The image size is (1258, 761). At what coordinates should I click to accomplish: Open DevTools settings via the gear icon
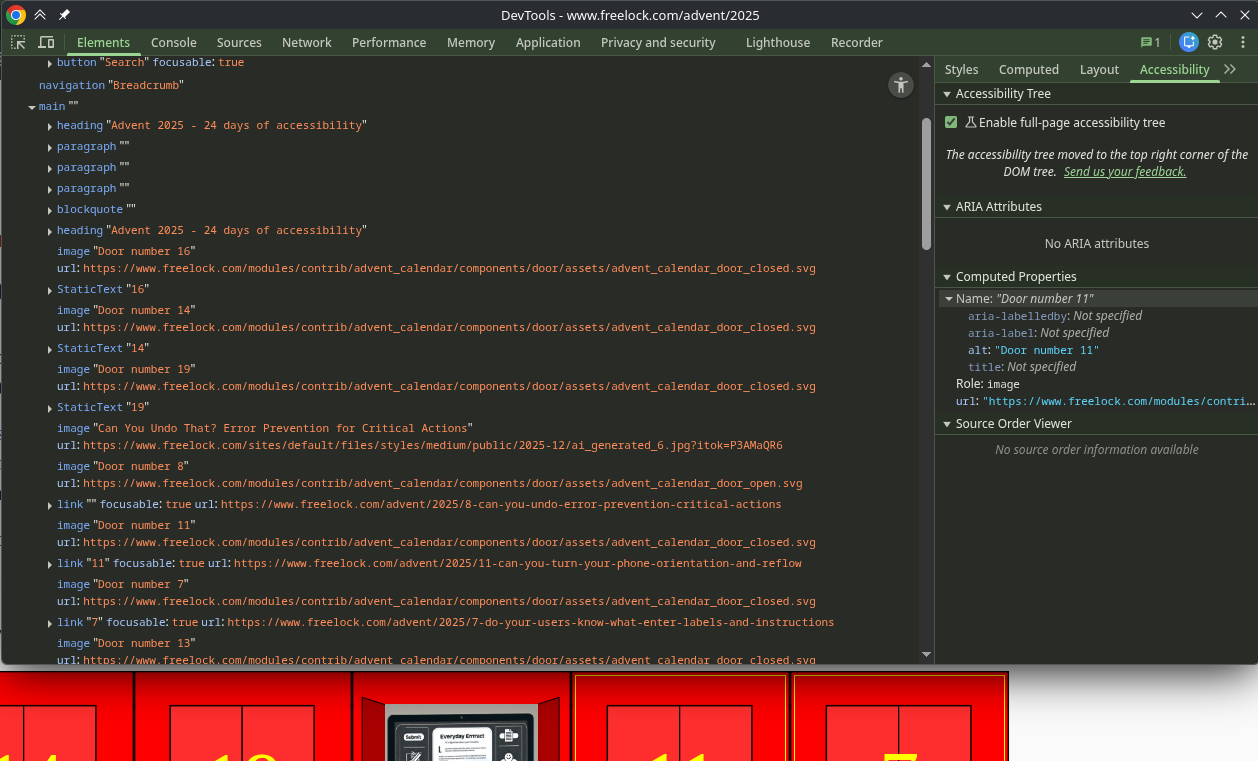click(x=1214, y=42)
